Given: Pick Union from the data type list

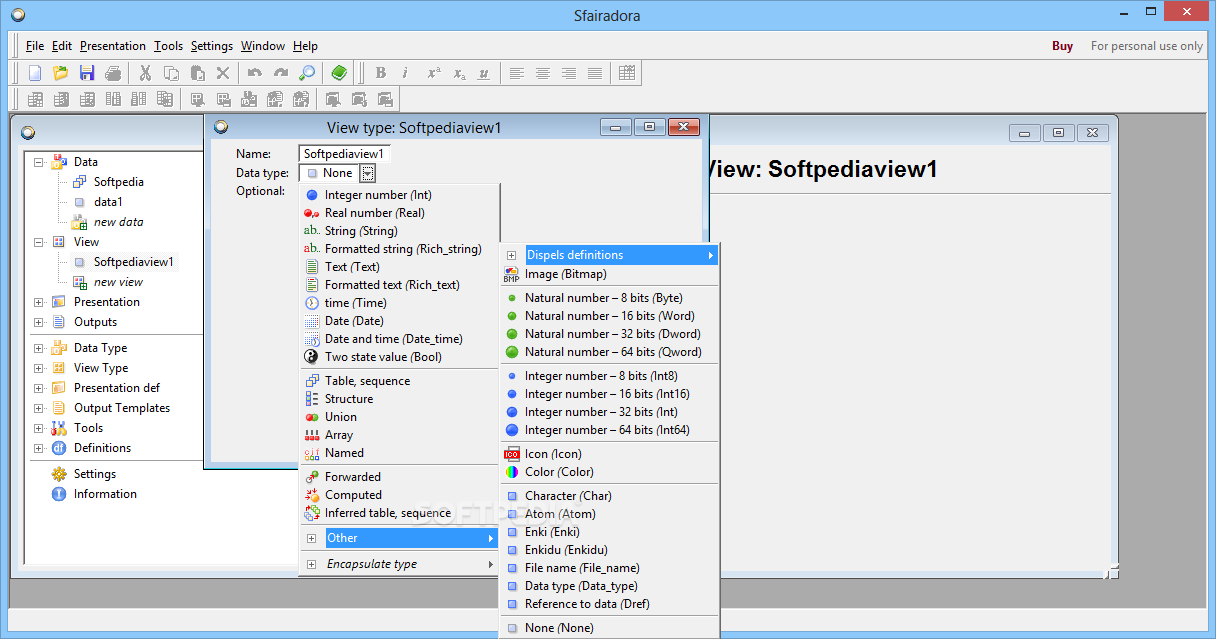Looking at the screenshot, I should tap(400, 417).
